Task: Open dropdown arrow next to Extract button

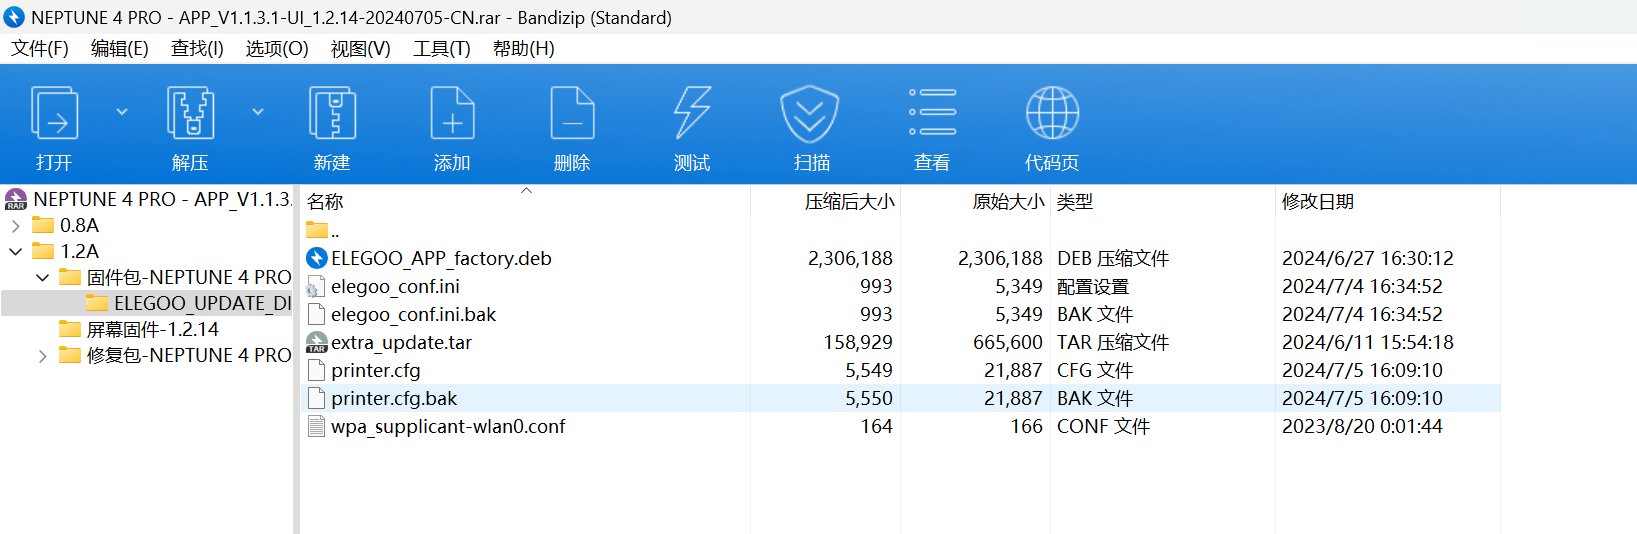Action: (258, 112)
